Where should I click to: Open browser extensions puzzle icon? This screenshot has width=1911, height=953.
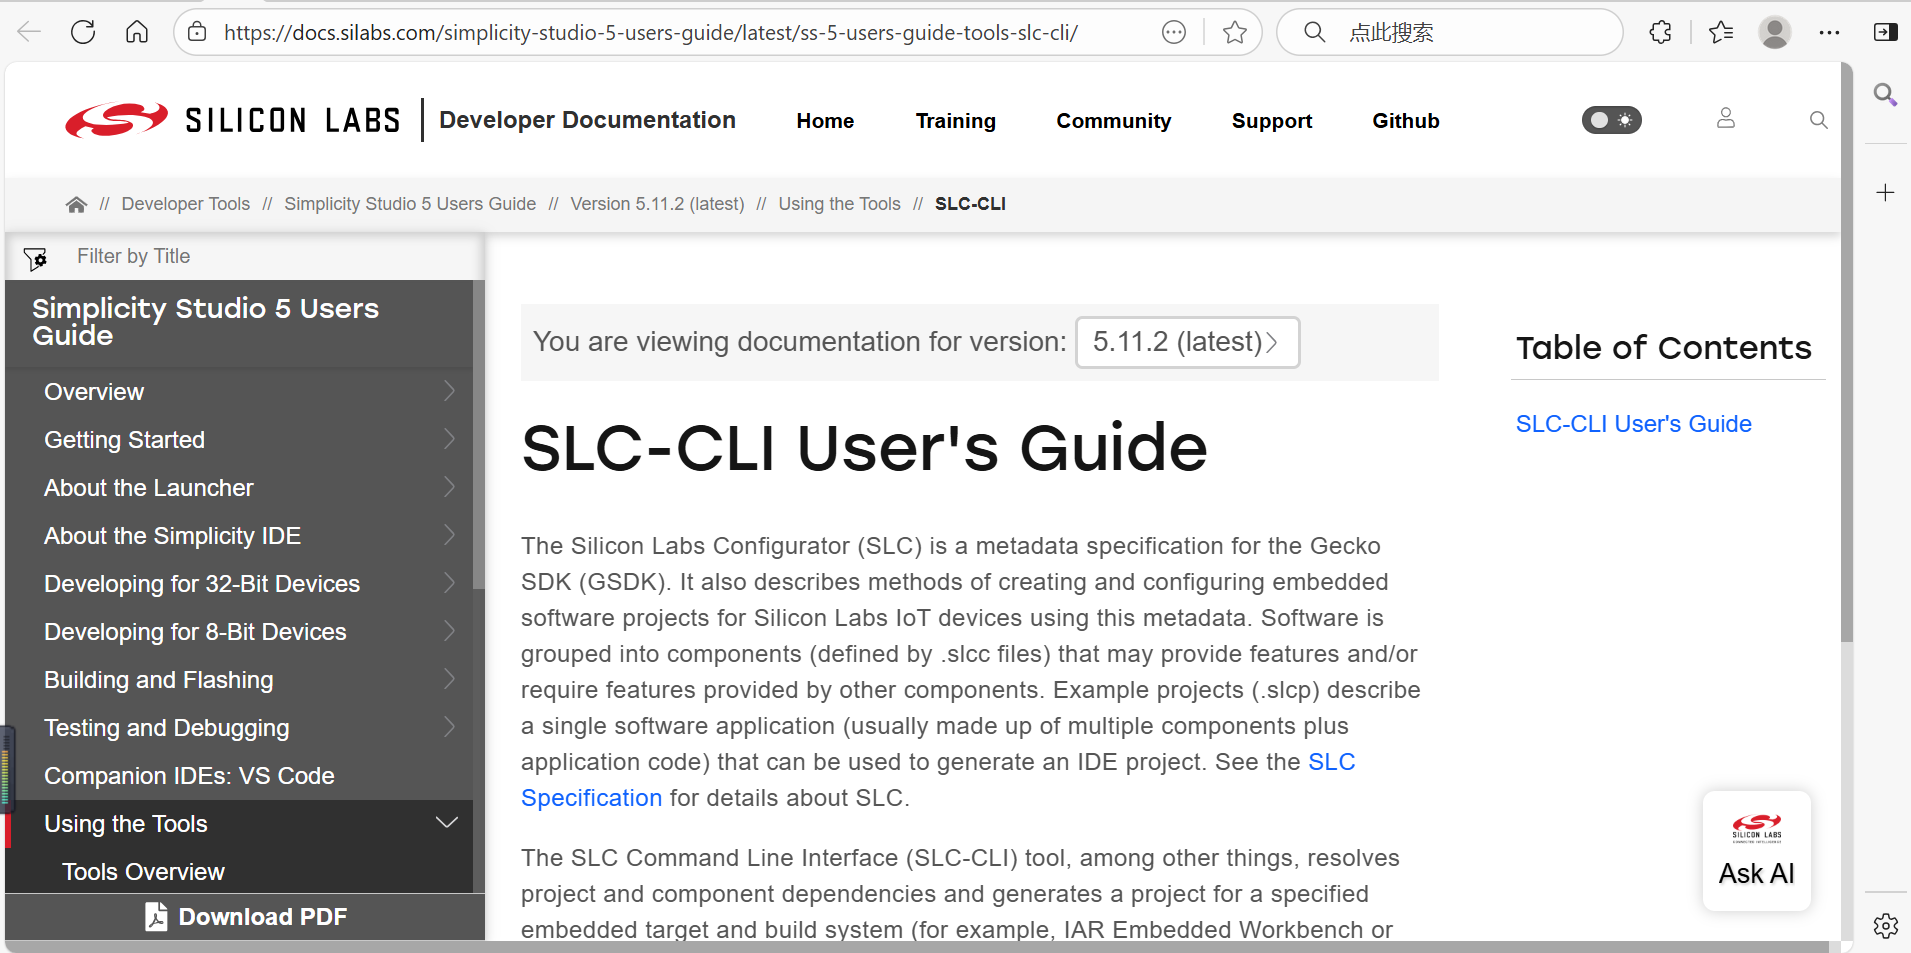click(1661, 32)
